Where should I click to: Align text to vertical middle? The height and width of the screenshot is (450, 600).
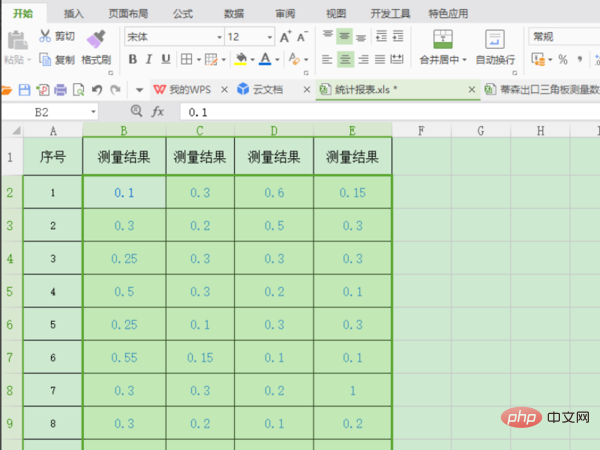coord(344,36)
